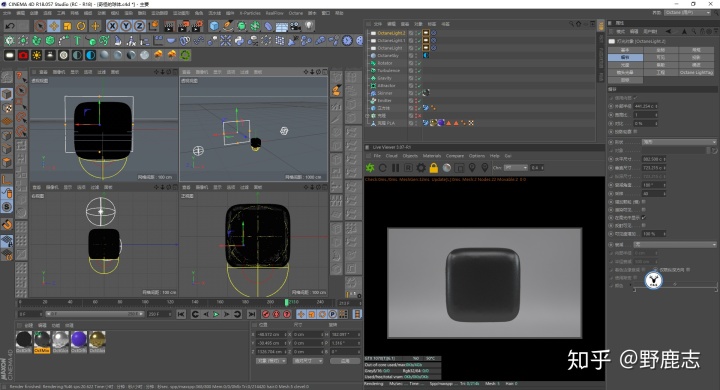This screenshot has width=720, height=390.
Task: Restart Live Viewer render circular icon
Action: tap(382, 168)
